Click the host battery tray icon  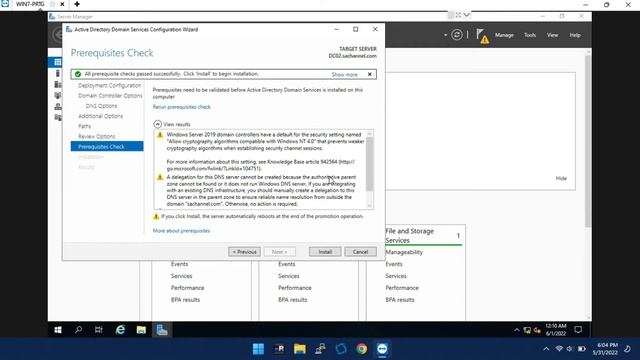point(582,349)
